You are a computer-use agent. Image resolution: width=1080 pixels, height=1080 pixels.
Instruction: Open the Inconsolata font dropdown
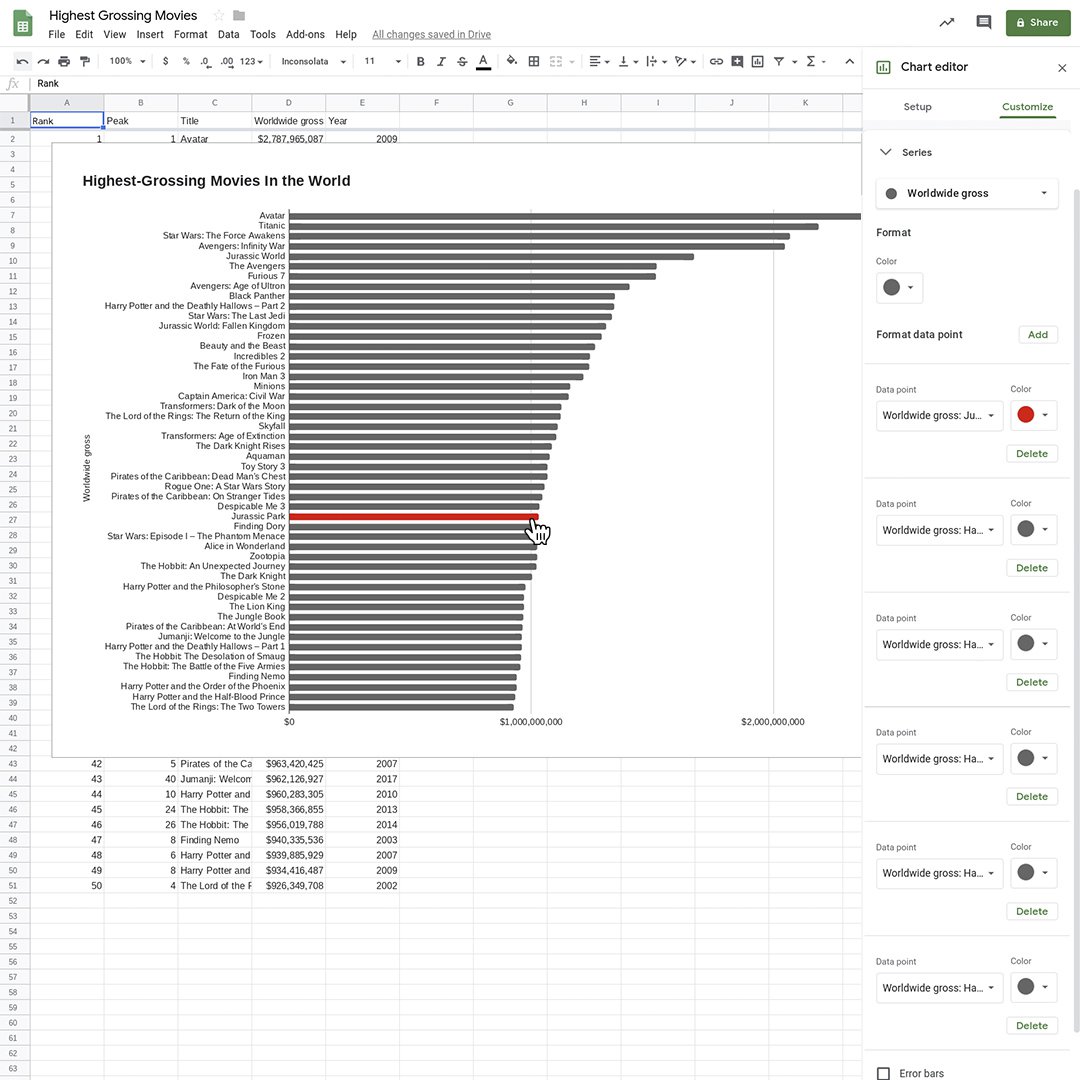313,61
